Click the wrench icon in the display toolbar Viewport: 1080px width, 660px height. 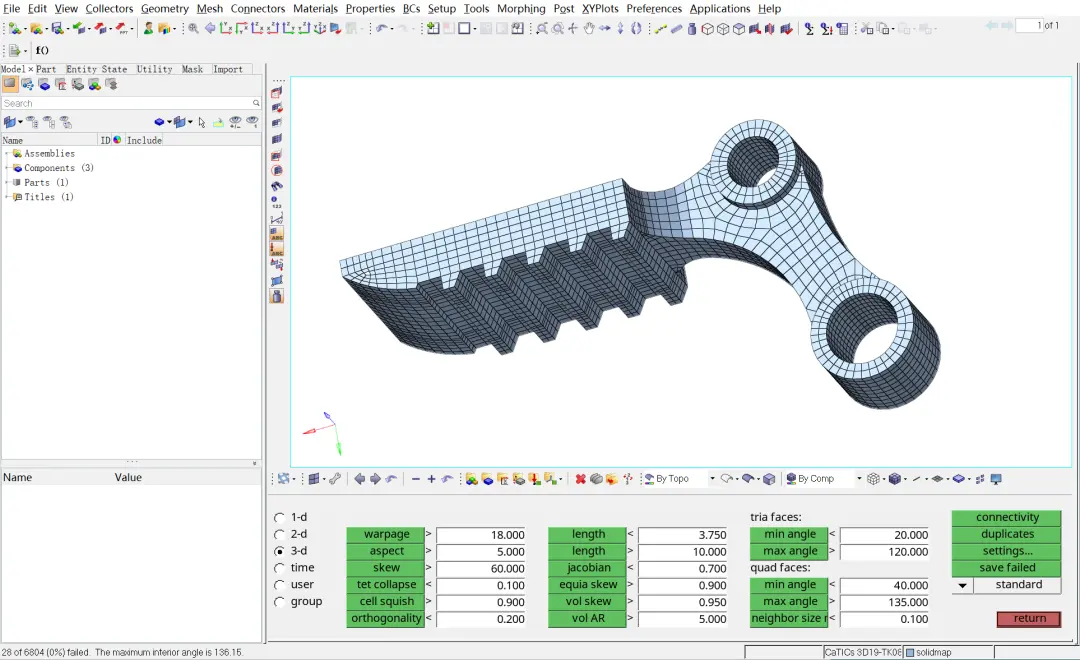click(335, 479)
